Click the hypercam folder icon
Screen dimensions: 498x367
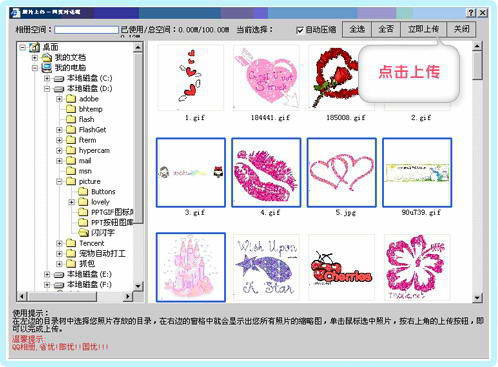pyautogui.click(x=71, y=150)
